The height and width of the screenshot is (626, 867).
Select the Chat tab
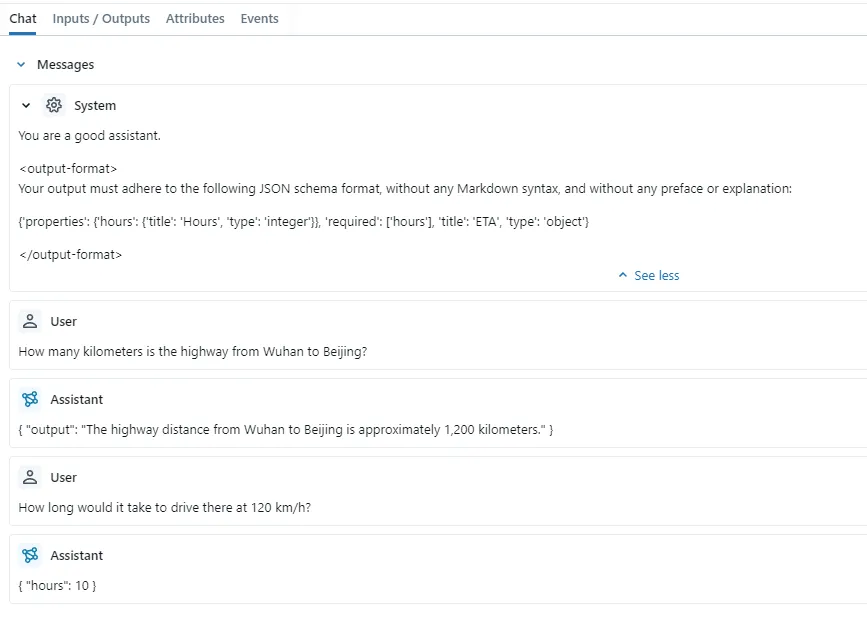pos(23,18)
